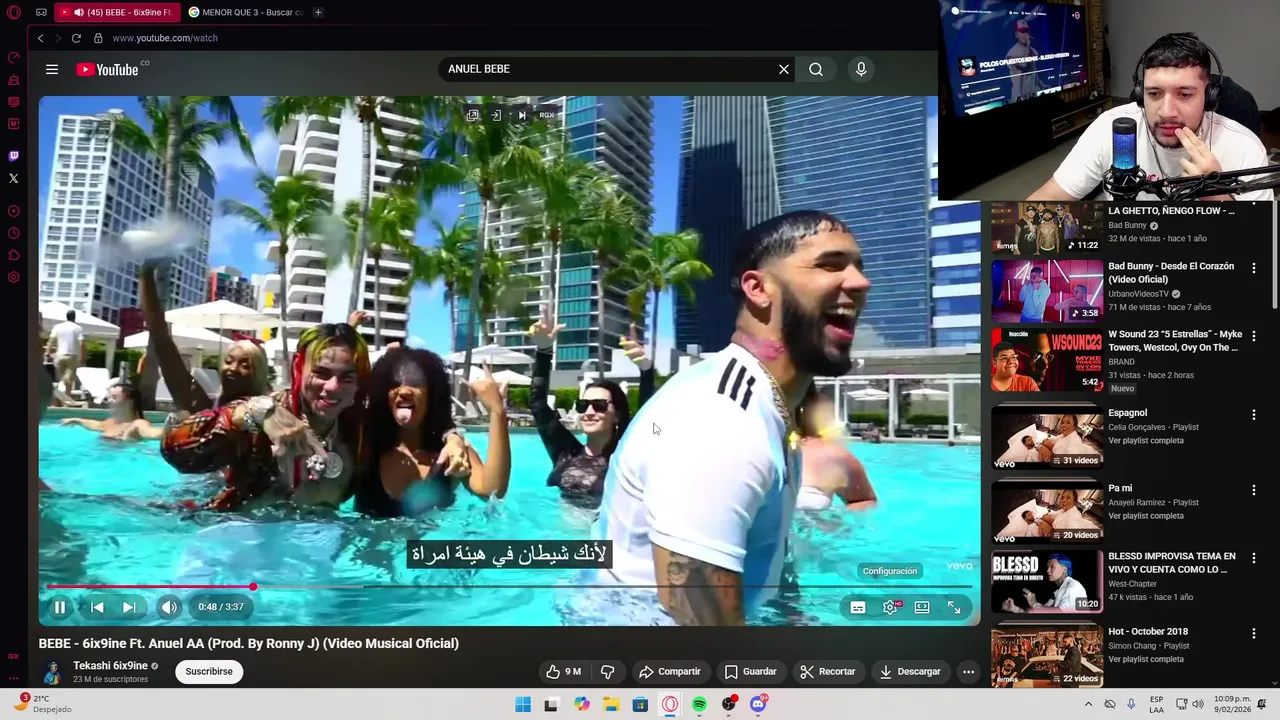
Task: Open options for Bad Bunny Desde El Corazón
Action: [x=1253, y=268]
